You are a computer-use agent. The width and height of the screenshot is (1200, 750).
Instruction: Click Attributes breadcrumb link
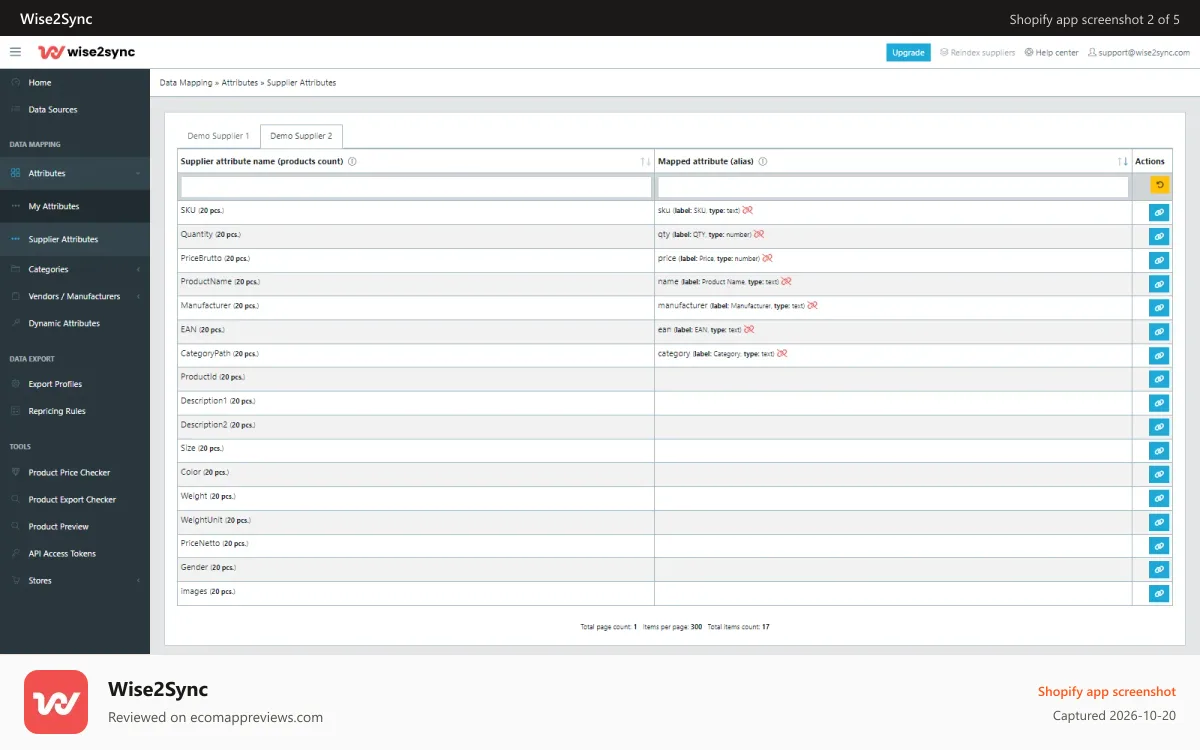coord(240,83)
